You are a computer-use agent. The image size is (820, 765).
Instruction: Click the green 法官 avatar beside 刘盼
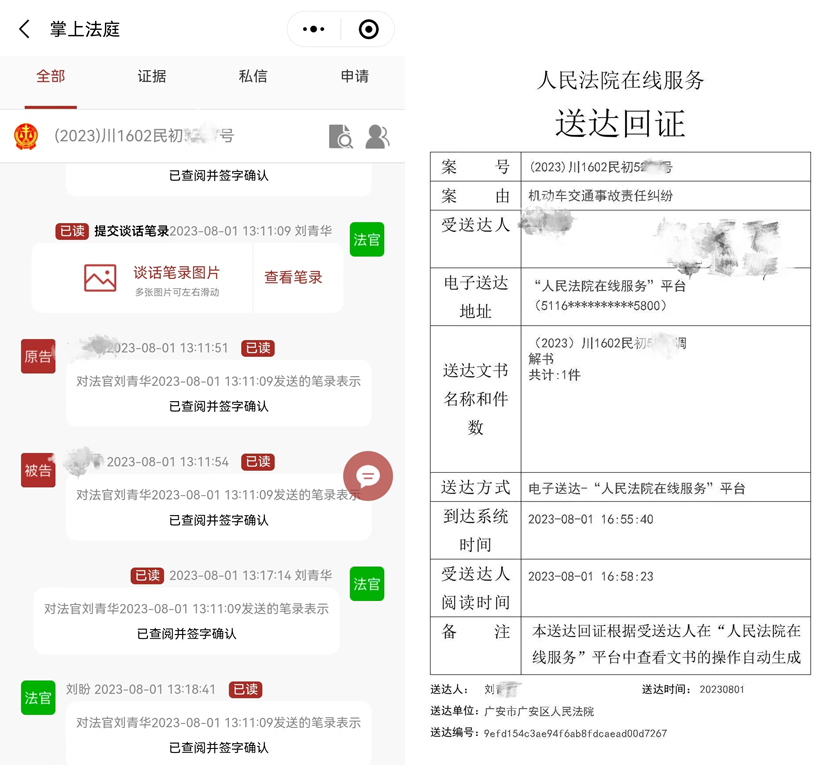point(38,698)
